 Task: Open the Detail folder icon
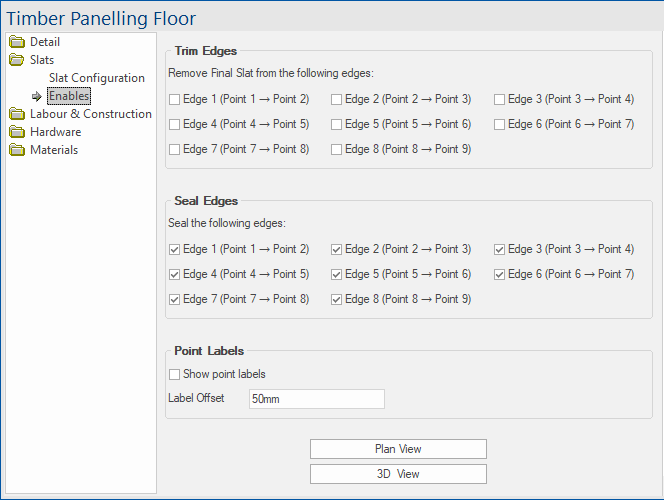(17, 42)
